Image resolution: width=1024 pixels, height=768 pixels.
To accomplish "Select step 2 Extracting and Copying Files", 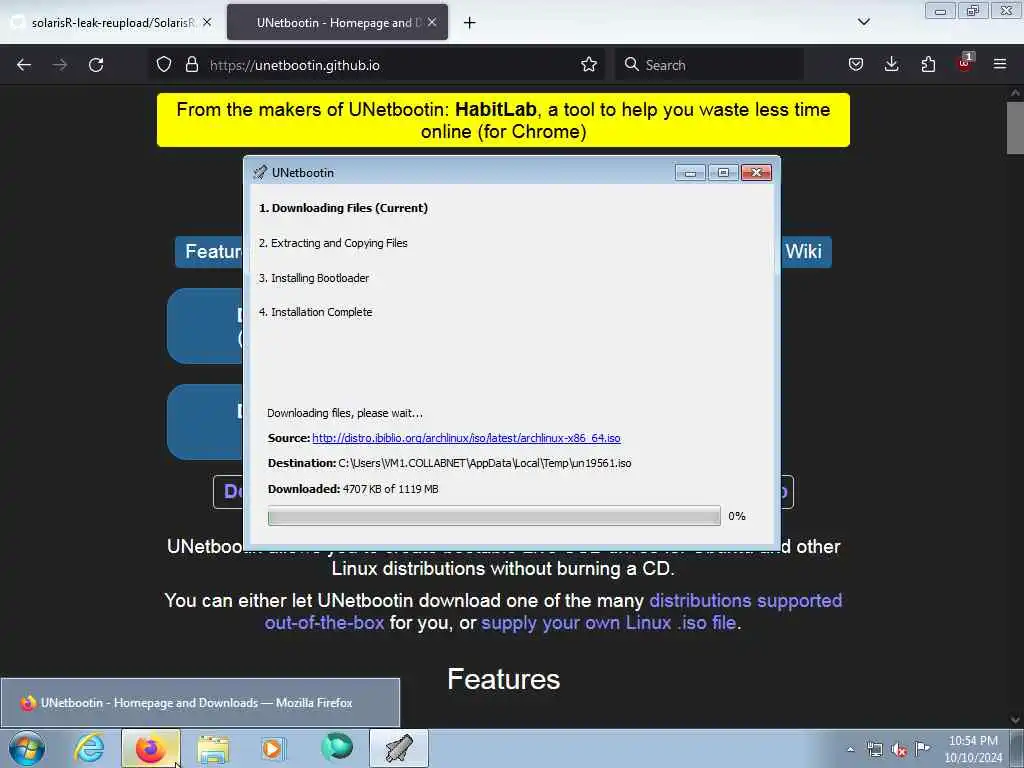I will pos(333,243).
